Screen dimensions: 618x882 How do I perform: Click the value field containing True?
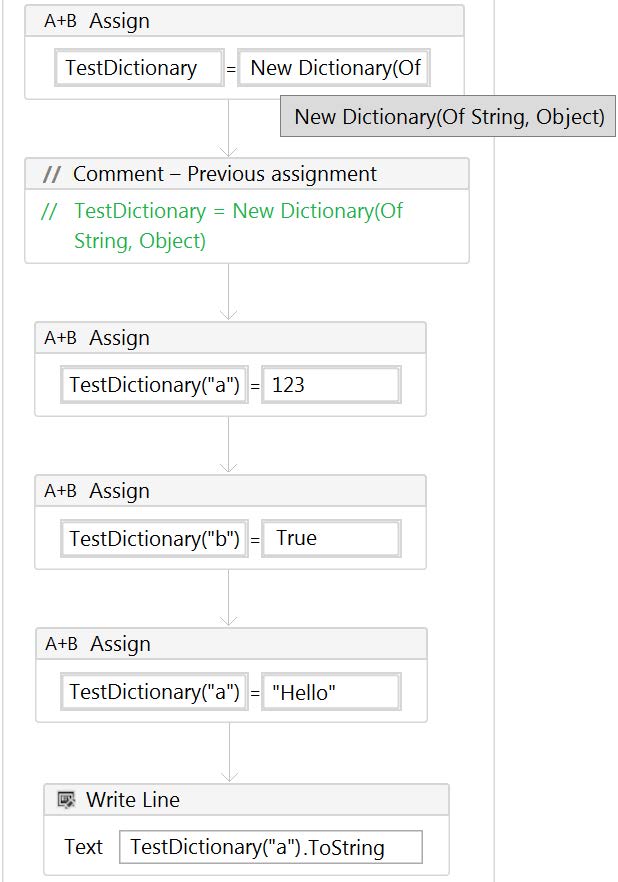click(x=332, y=539)
